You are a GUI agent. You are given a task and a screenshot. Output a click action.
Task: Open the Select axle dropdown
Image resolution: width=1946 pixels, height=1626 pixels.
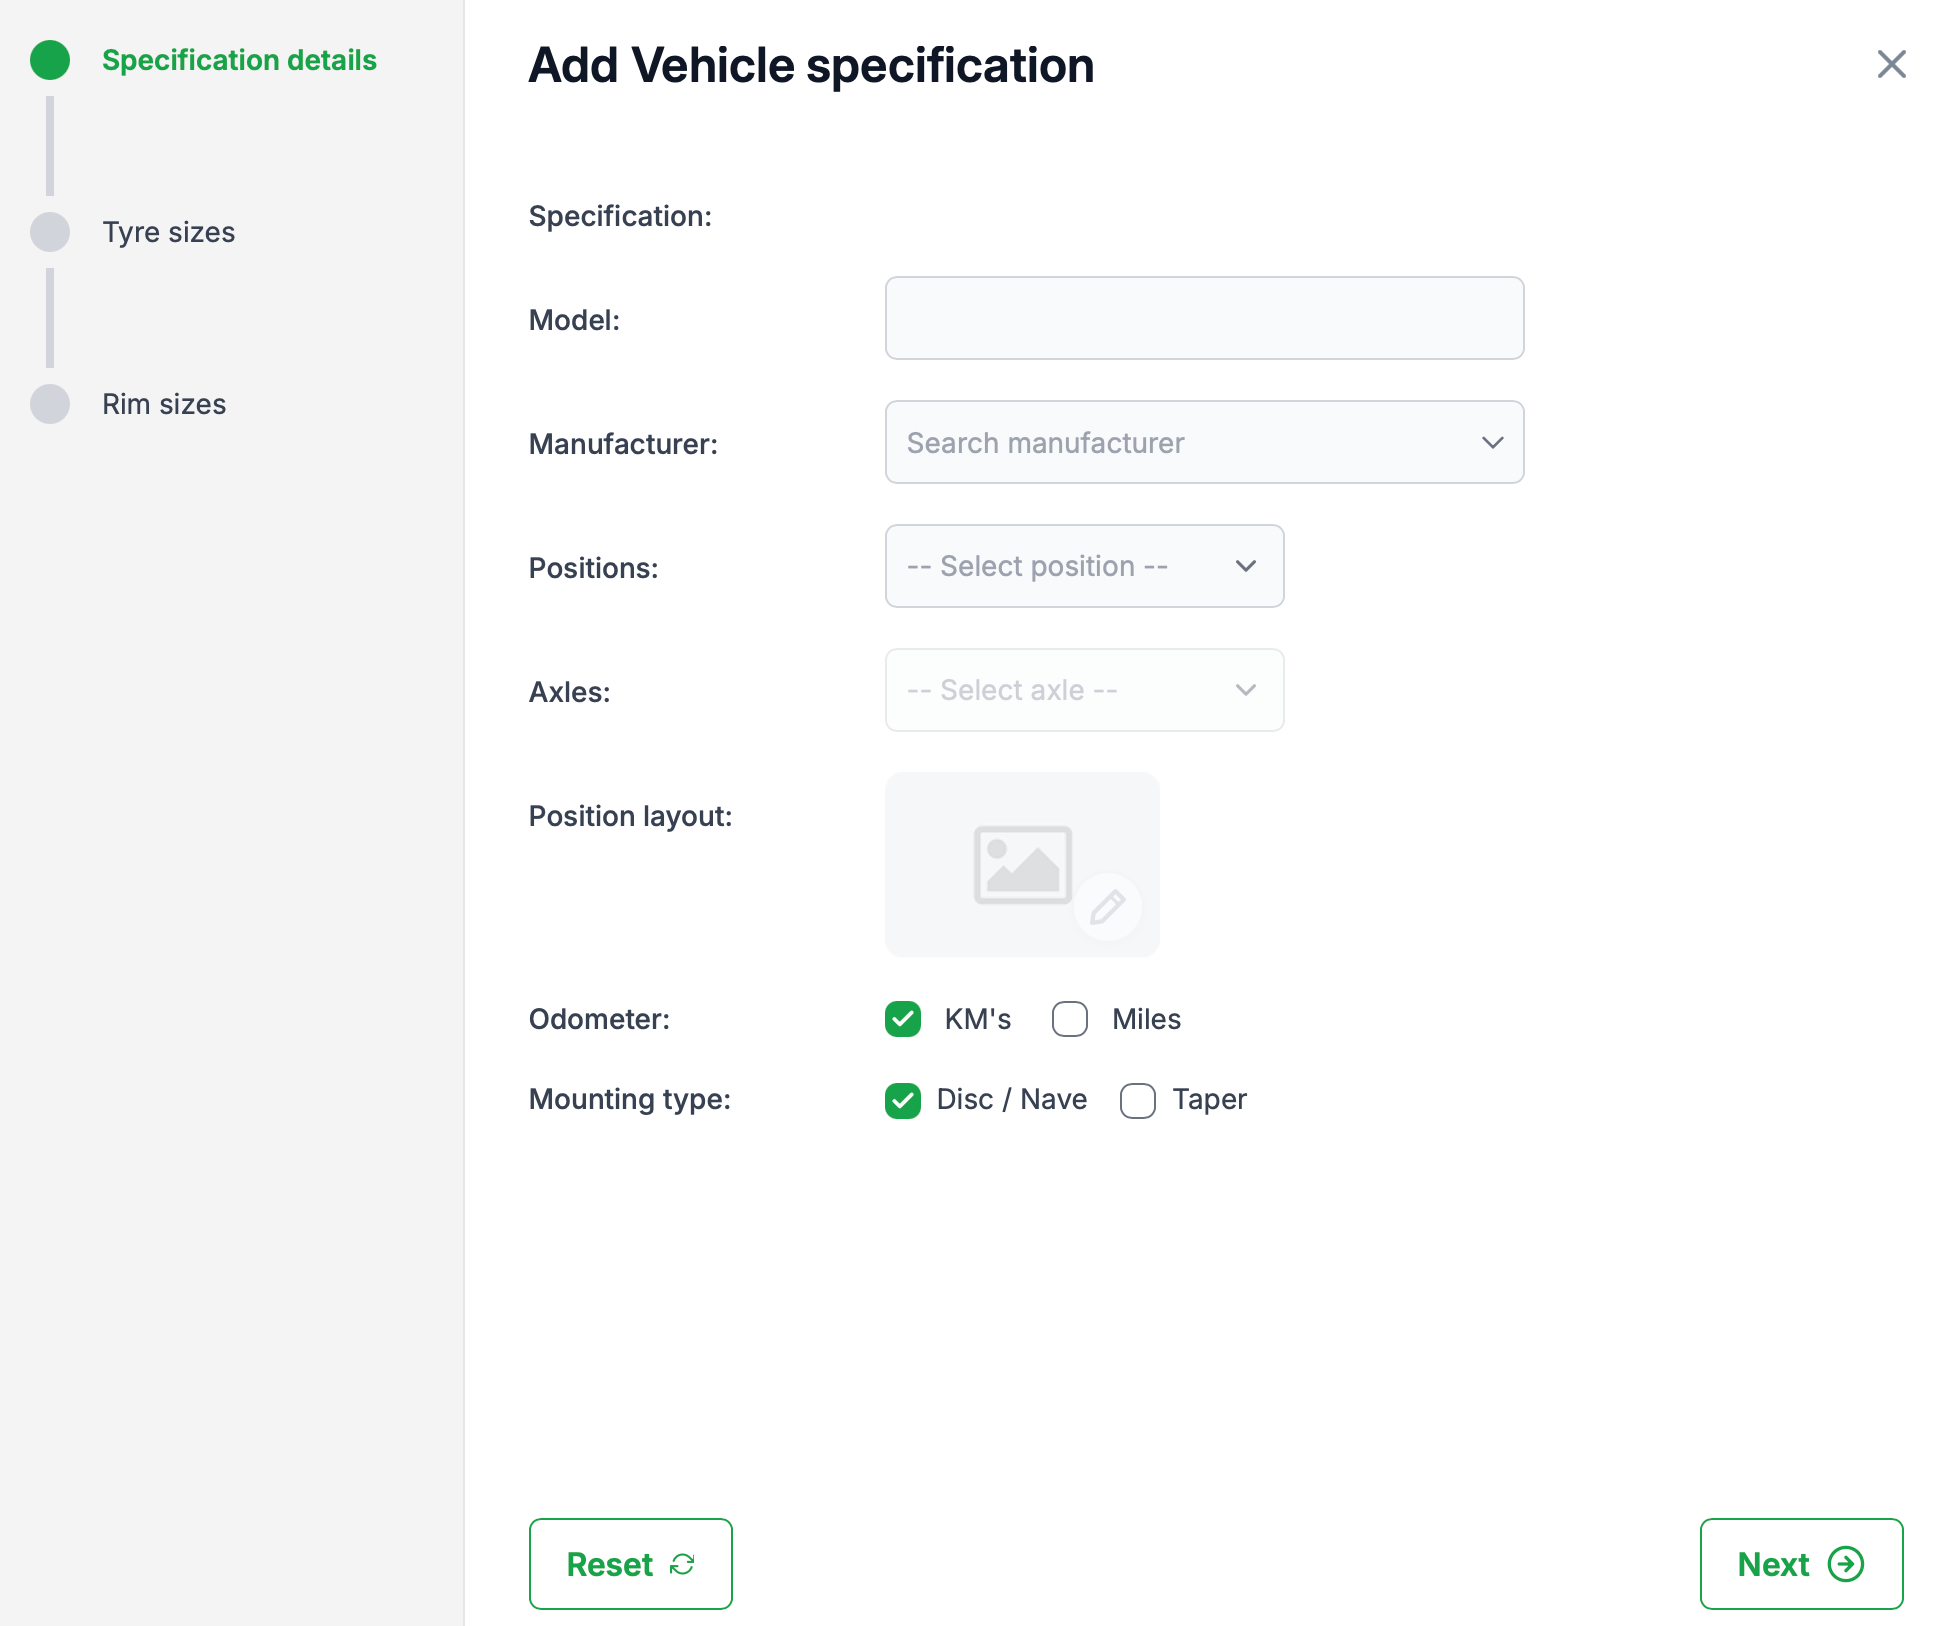click(x=1084, y=690)
